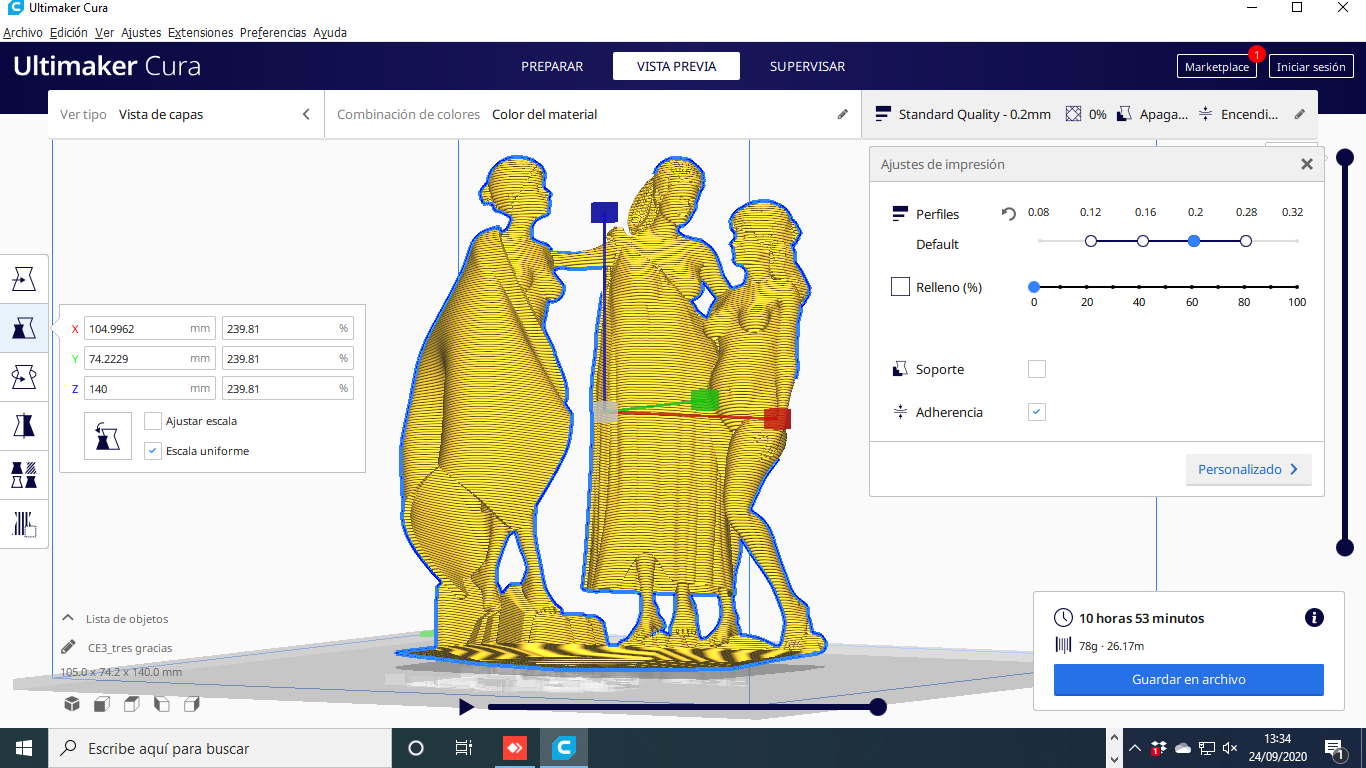Open the Ajustes menu
The height and width of the screenshot is (768, 1366).
(141, 33)
